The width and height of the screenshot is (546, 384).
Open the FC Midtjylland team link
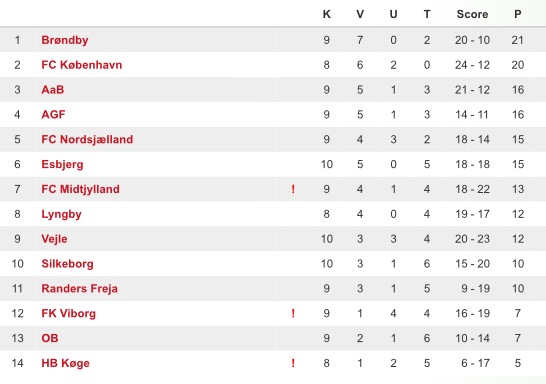click(80, 189)
